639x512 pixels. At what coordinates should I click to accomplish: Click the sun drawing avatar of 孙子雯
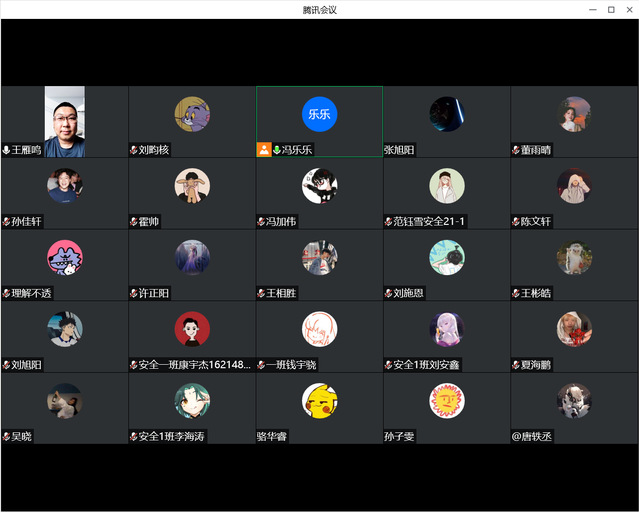(x=447, y=401)
